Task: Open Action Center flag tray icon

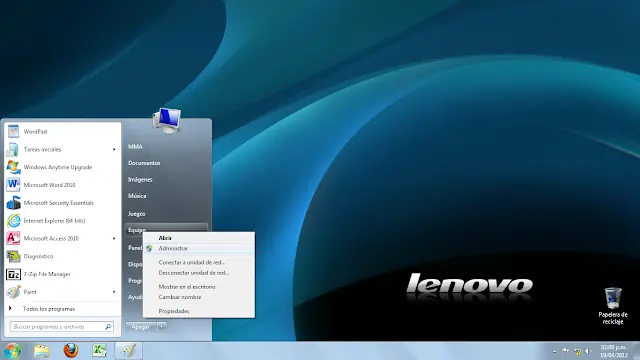Action: (x=565, y=351)
